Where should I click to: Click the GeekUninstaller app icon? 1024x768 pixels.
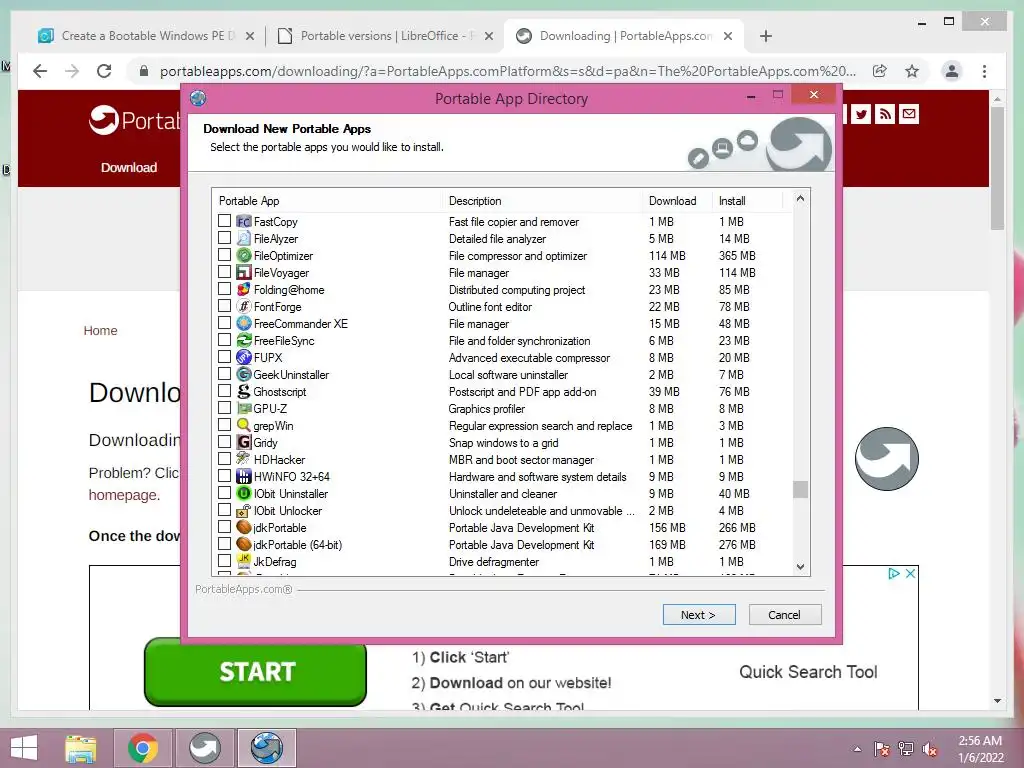pos(244,374)
